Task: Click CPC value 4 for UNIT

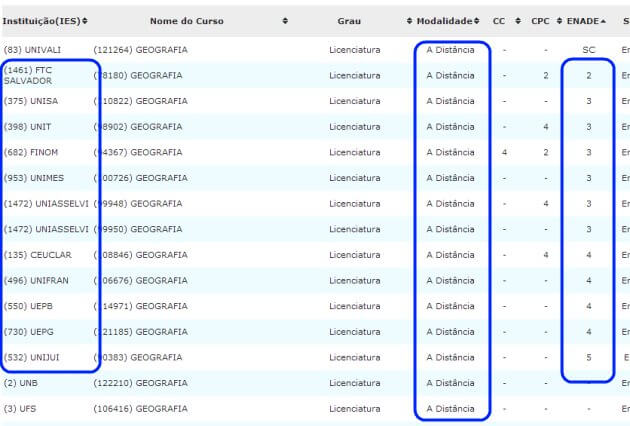Action: click(546, 127)
